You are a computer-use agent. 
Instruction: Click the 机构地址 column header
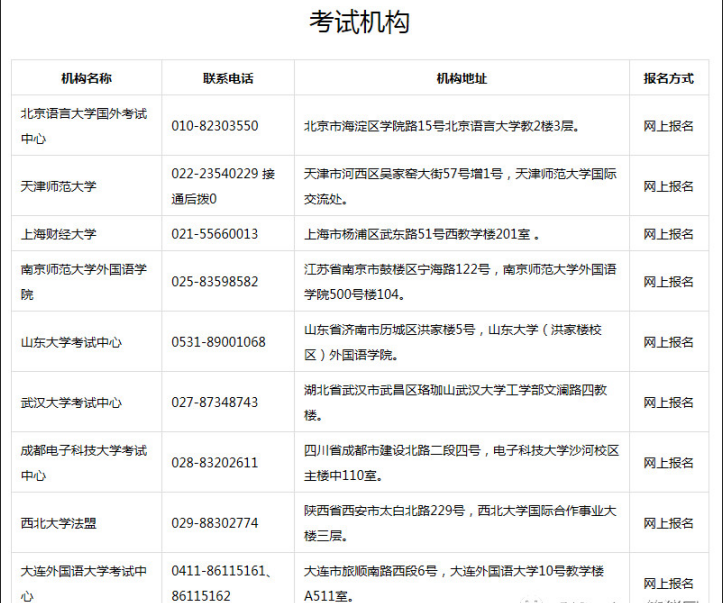click(462, 78)
